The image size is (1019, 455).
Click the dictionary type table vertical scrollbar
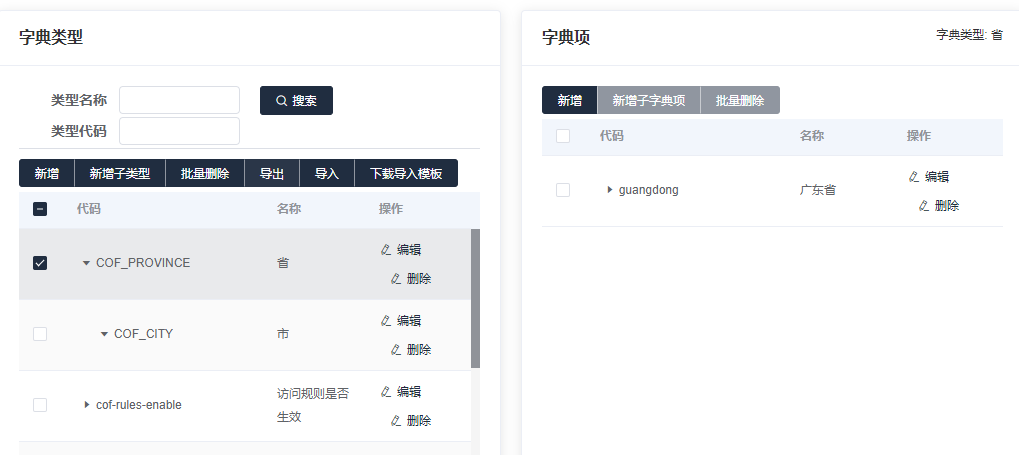pos(475,298)
